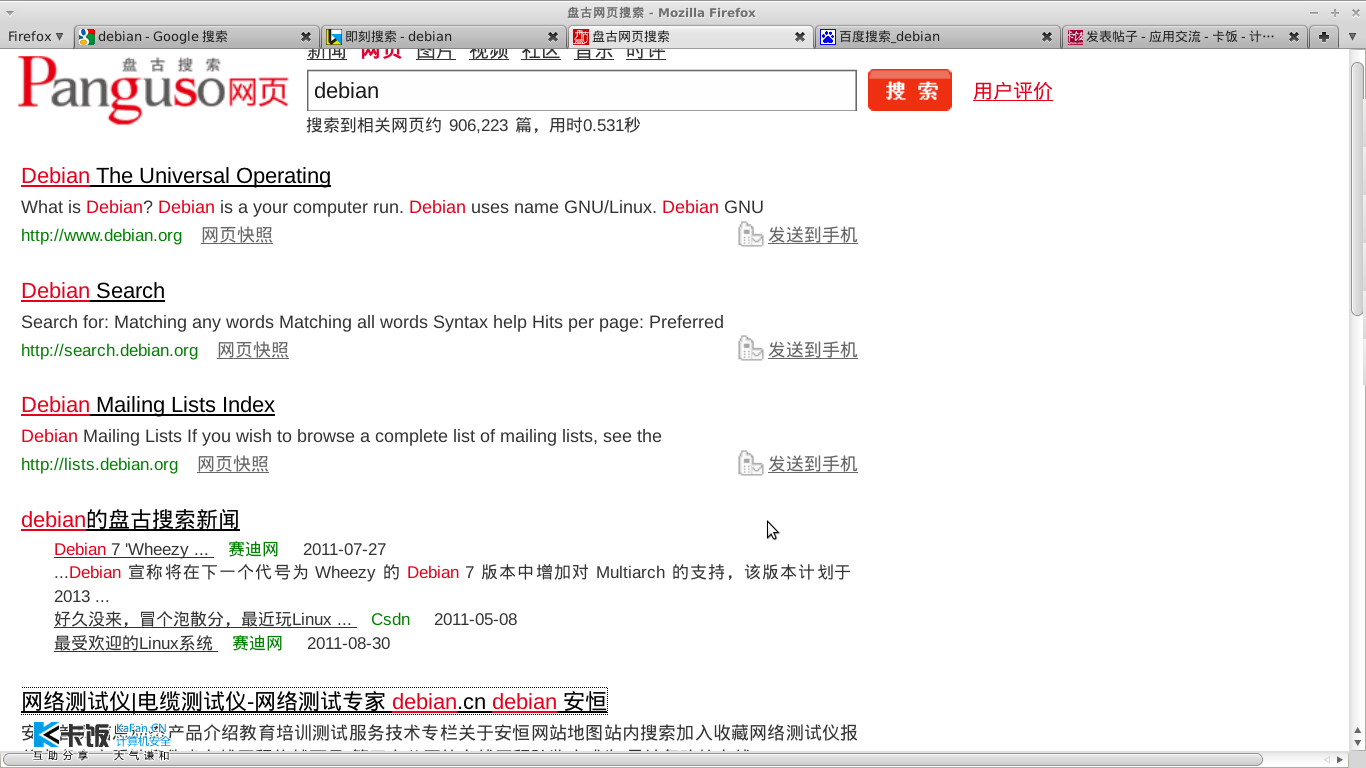Viewport: 1366px width, 768px height.
Task: Open the Debian Mailing Lists Index result
Action: (x=148, y=405)
